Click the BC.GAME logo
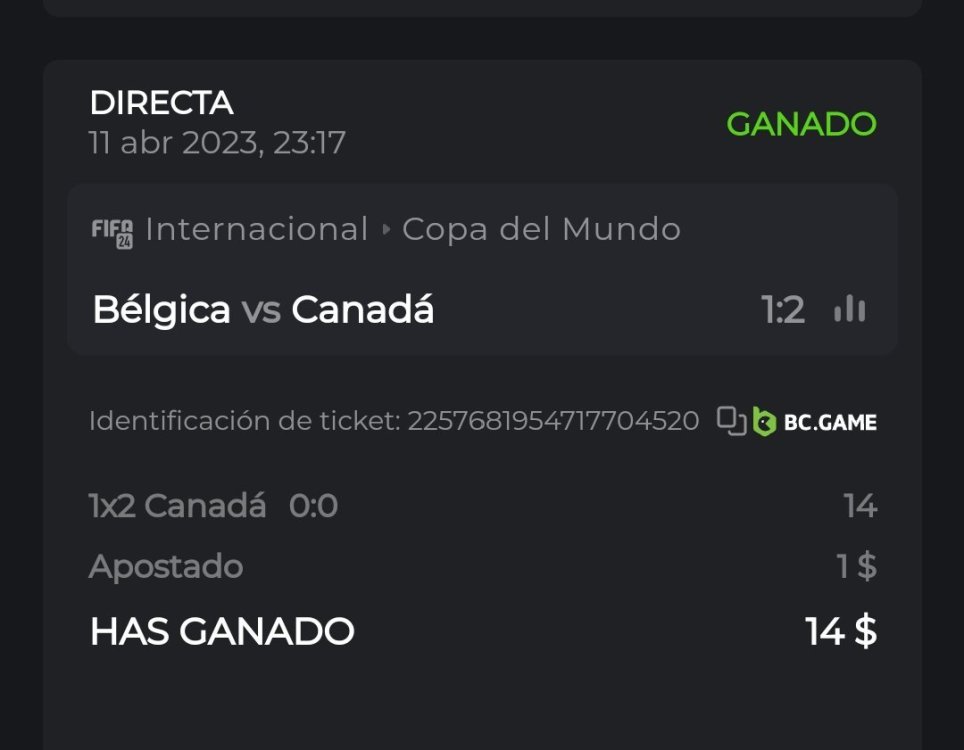 (815, 422)
